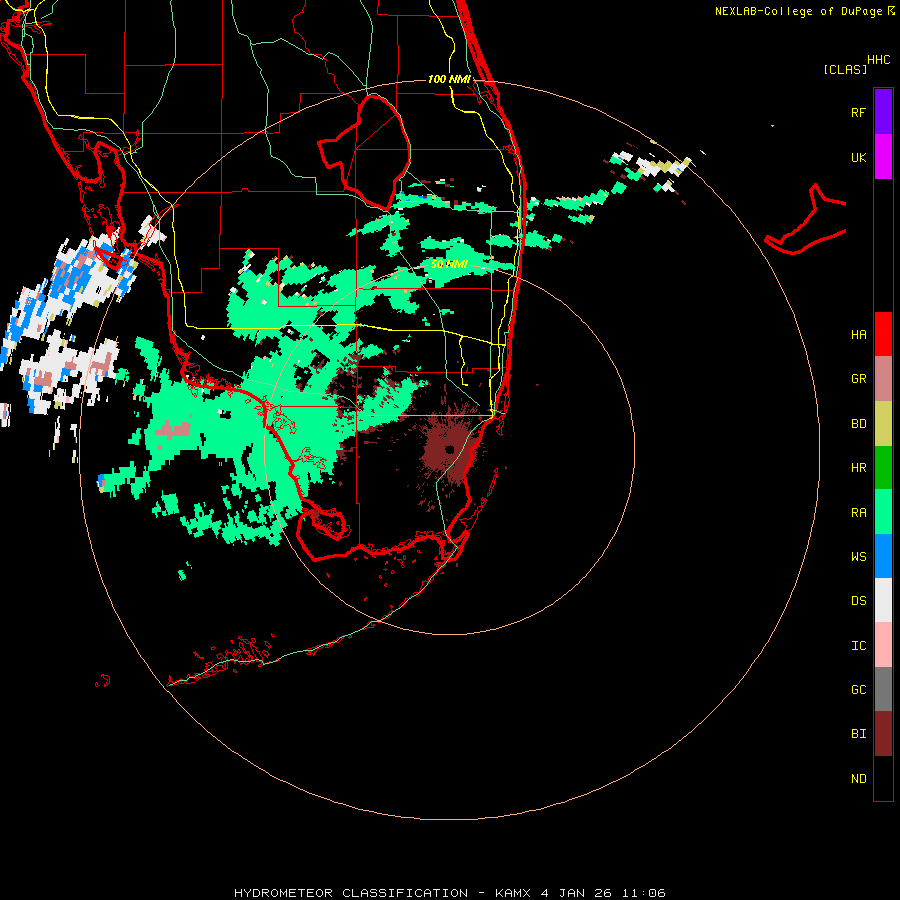900x900 pixels.
Task: Click the 'RF' legend label
Action: [858, 112]
